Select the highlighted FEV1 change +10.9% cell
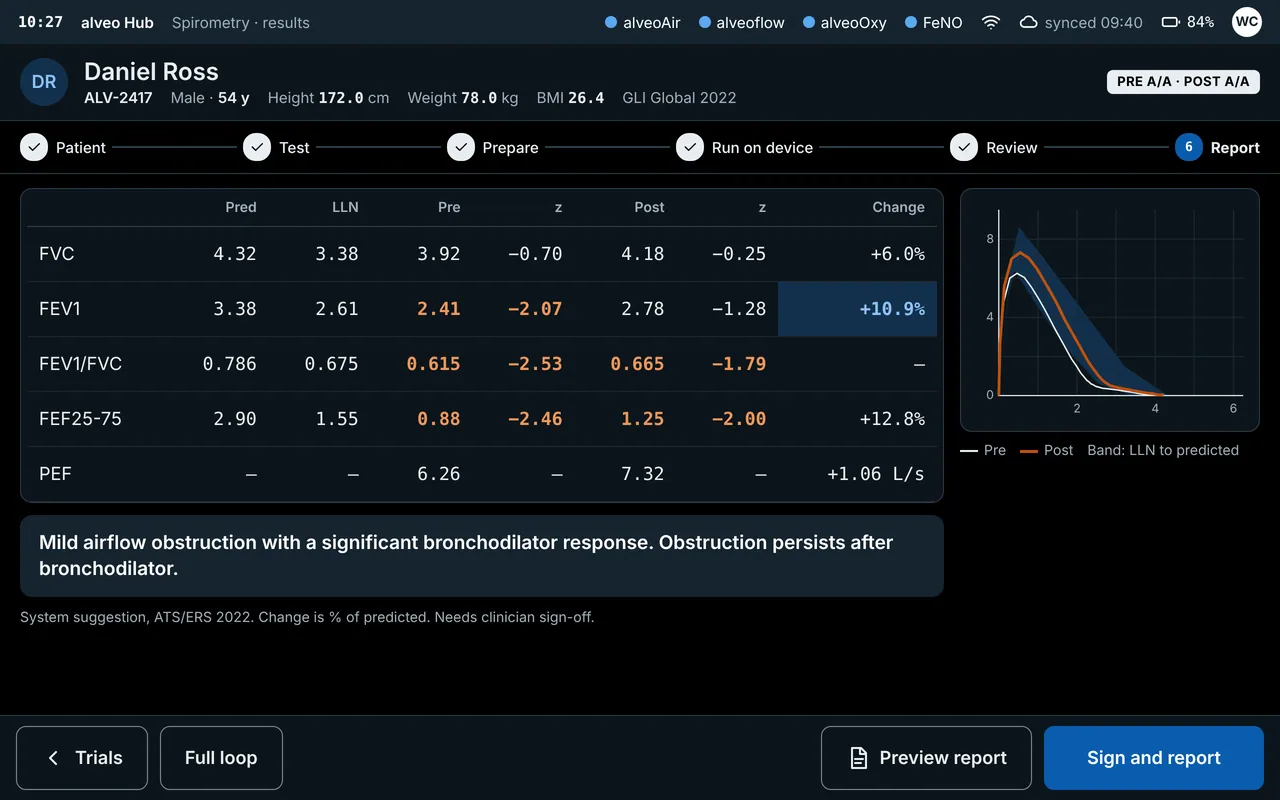This screenshot has height=800, width=1280. tap(857, 309)
